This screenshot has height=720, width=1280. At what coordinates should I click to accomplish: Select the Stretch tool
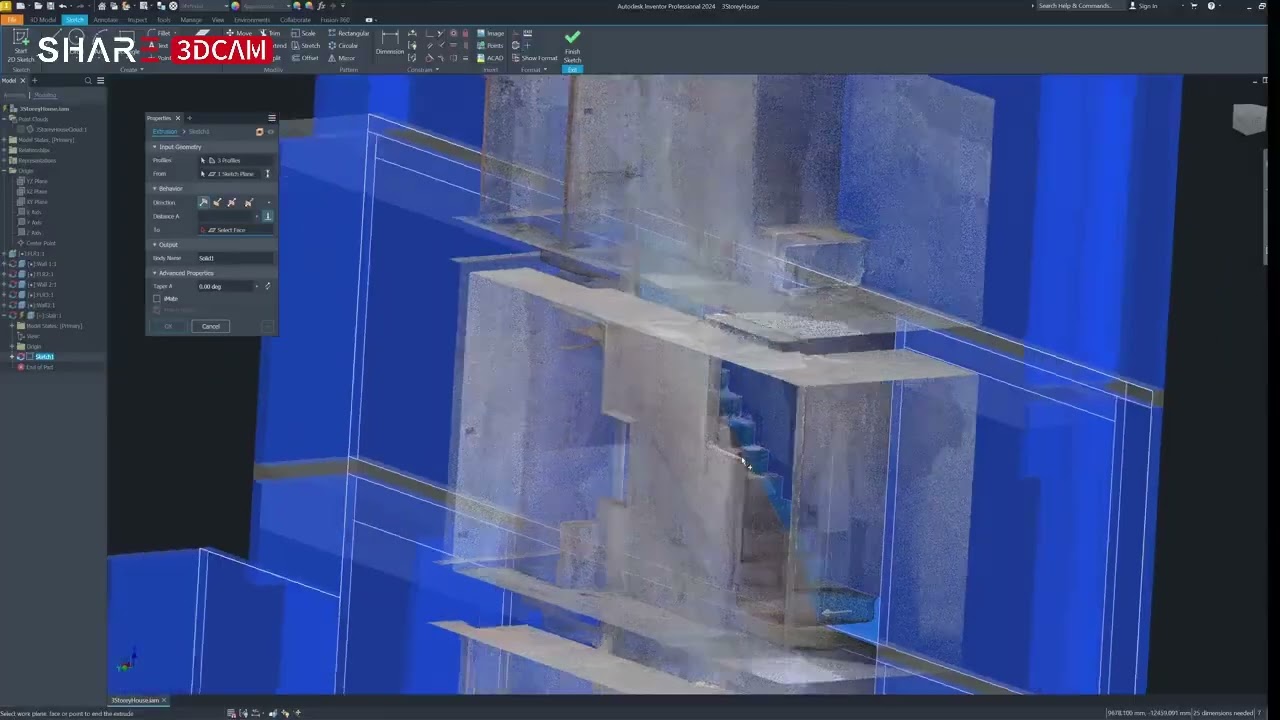click(305, 46)
